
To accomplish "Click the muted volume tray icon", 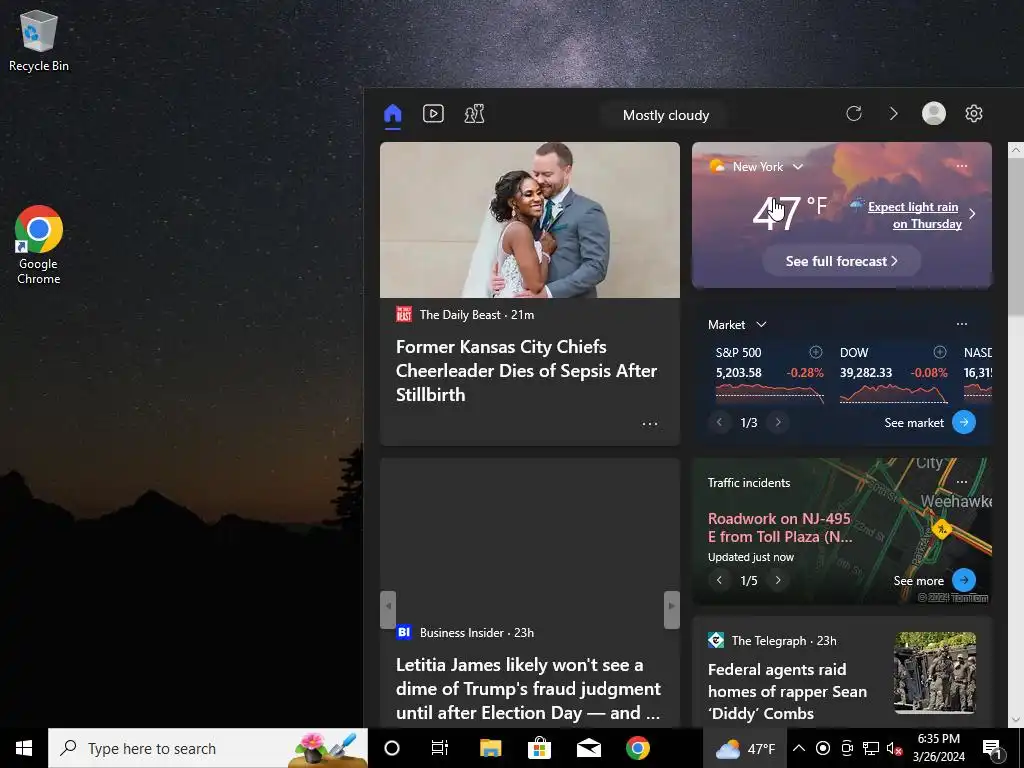I will 894,748.
